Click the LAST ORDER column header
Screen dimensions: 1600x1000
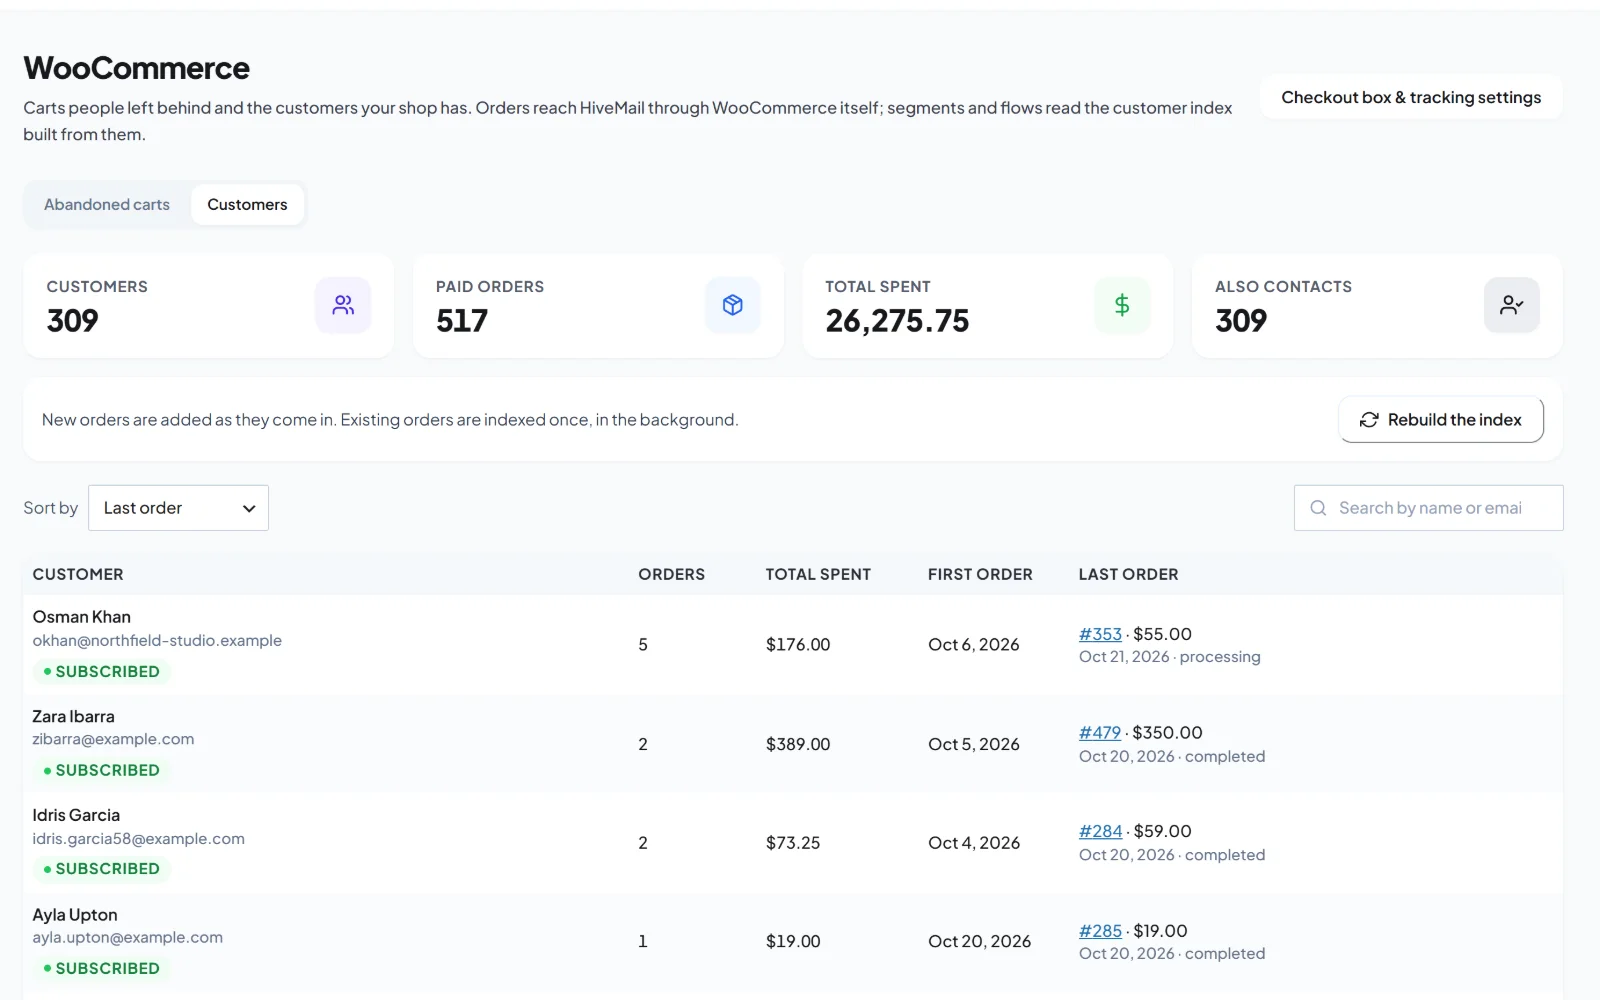1128,575
